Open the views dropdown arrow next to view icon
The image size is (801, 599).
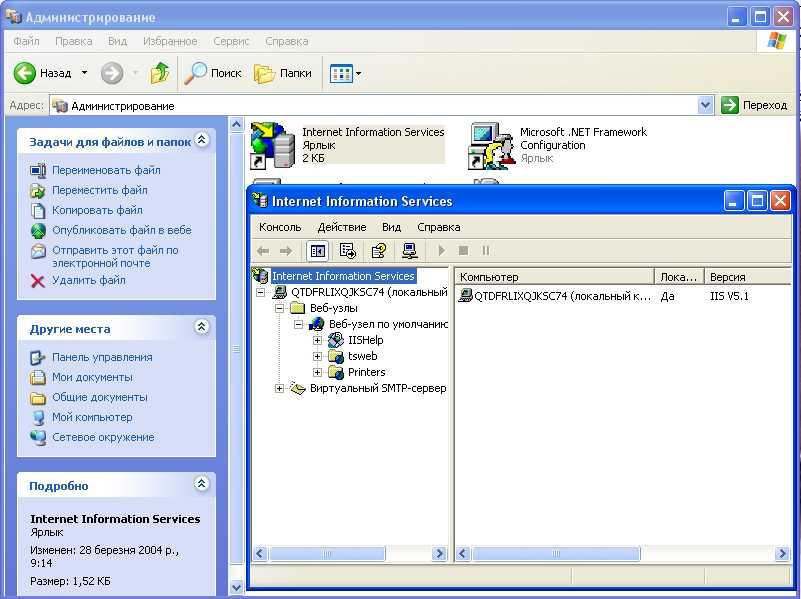click(359, 74)
